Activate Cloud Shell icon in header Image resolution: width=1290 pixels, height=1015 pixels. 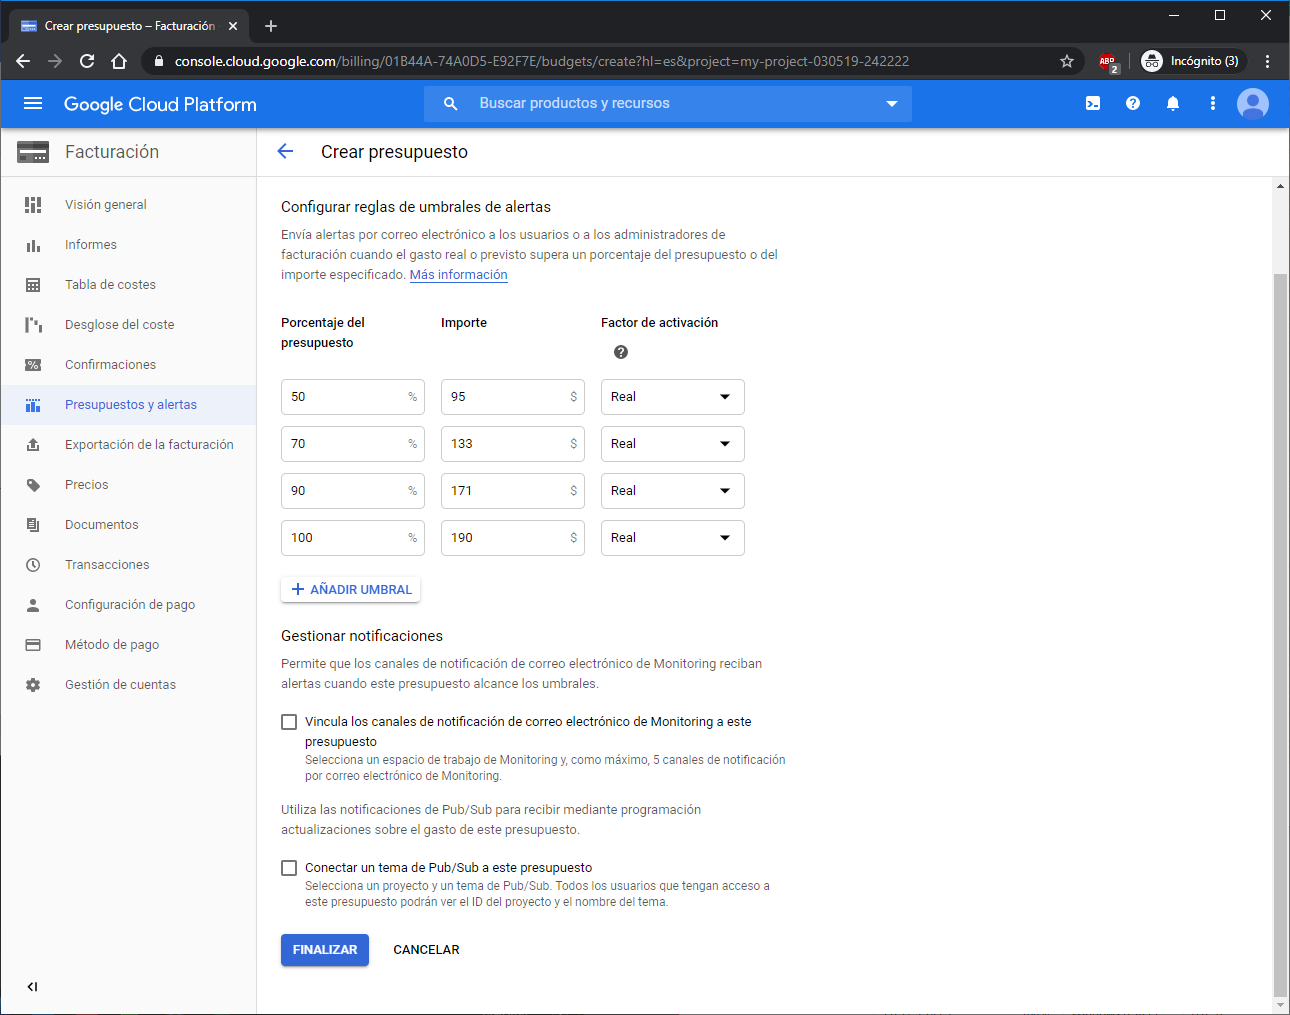click(x=1093, y=103)
